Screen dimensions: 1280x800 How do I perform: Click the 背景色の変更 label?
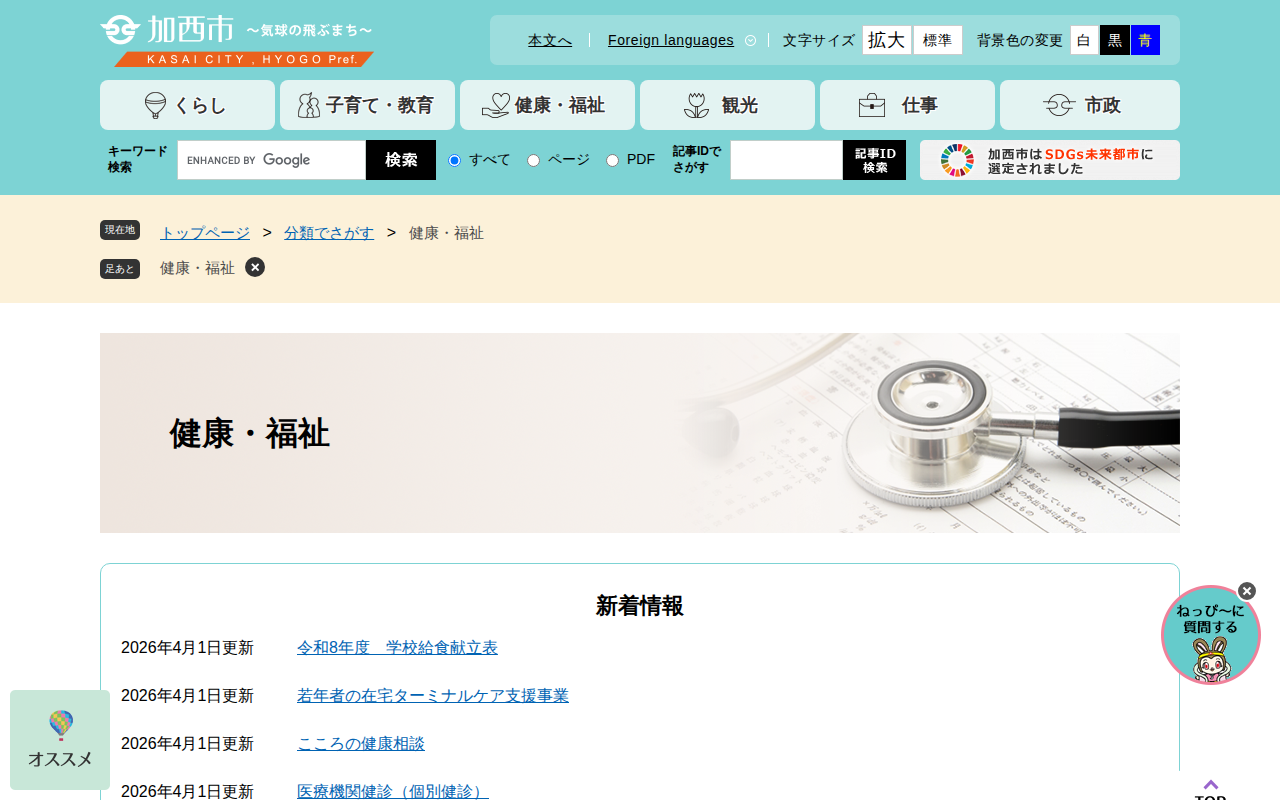[x=1020, y=40]
